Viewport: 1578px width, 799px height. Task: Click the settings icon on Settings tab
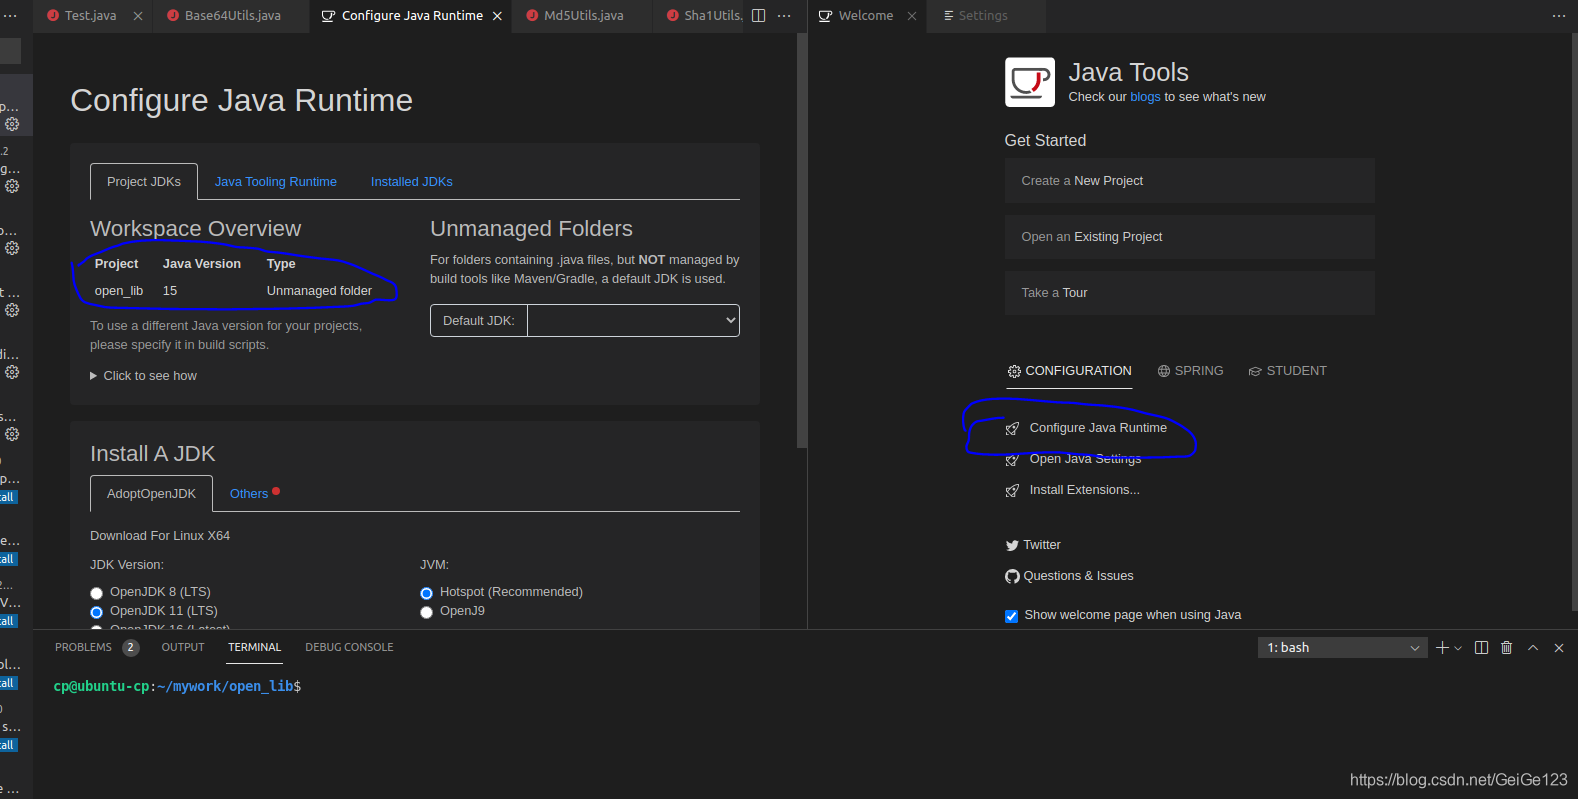948,16
